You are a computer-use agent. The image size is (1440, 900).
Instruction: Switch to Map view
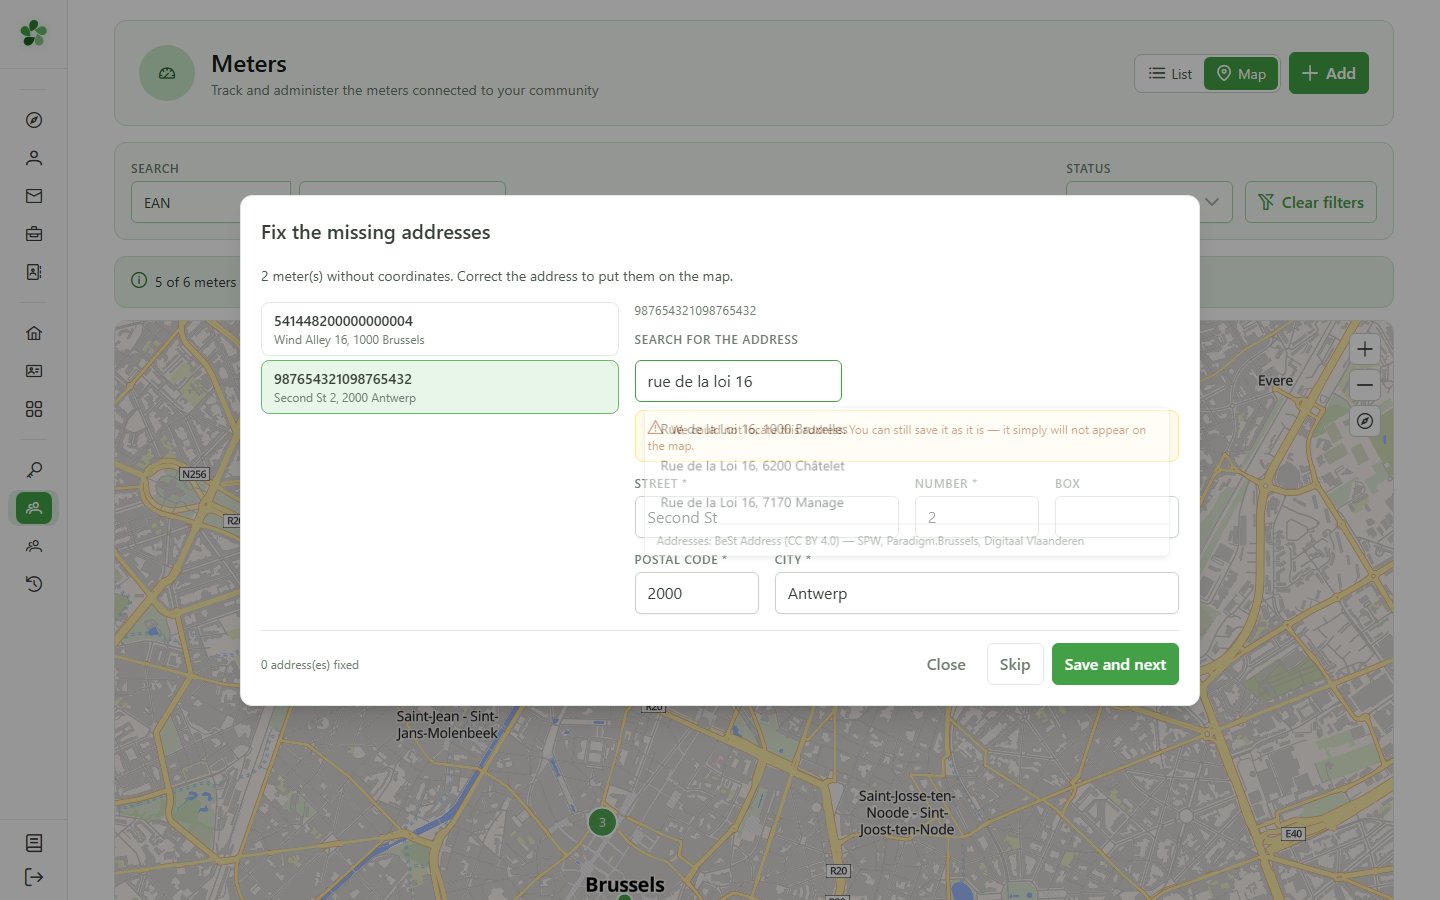coord(1241,74)
